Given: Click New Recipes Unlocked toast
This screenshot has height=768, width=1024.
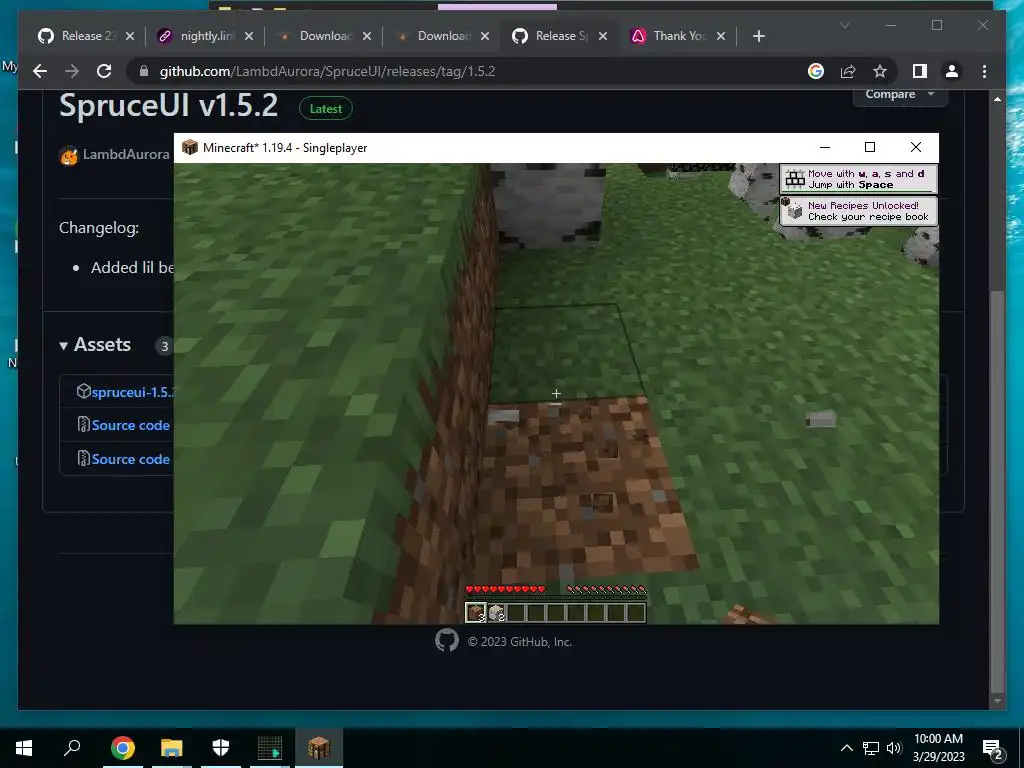Looking at the screenshot, I should (858, 210).
